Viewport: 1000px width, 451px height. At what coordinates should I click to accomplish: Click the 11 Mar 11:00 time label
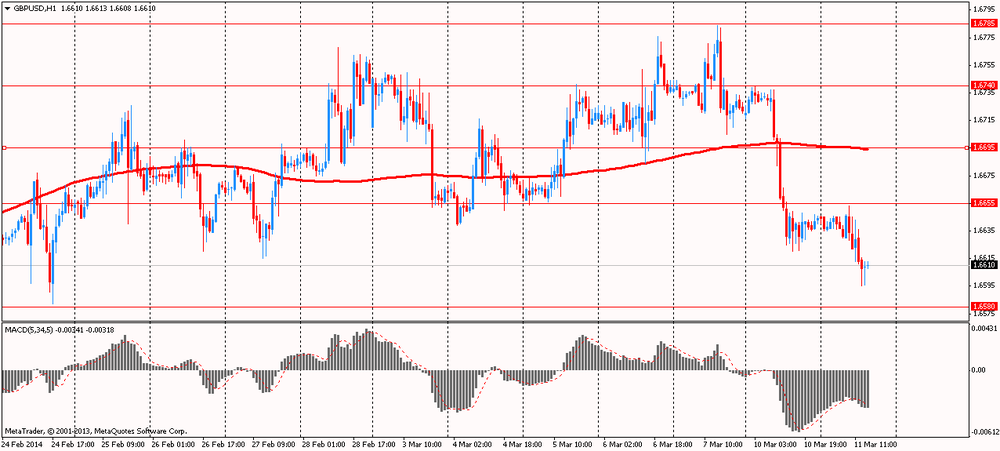tap(875, 443)
